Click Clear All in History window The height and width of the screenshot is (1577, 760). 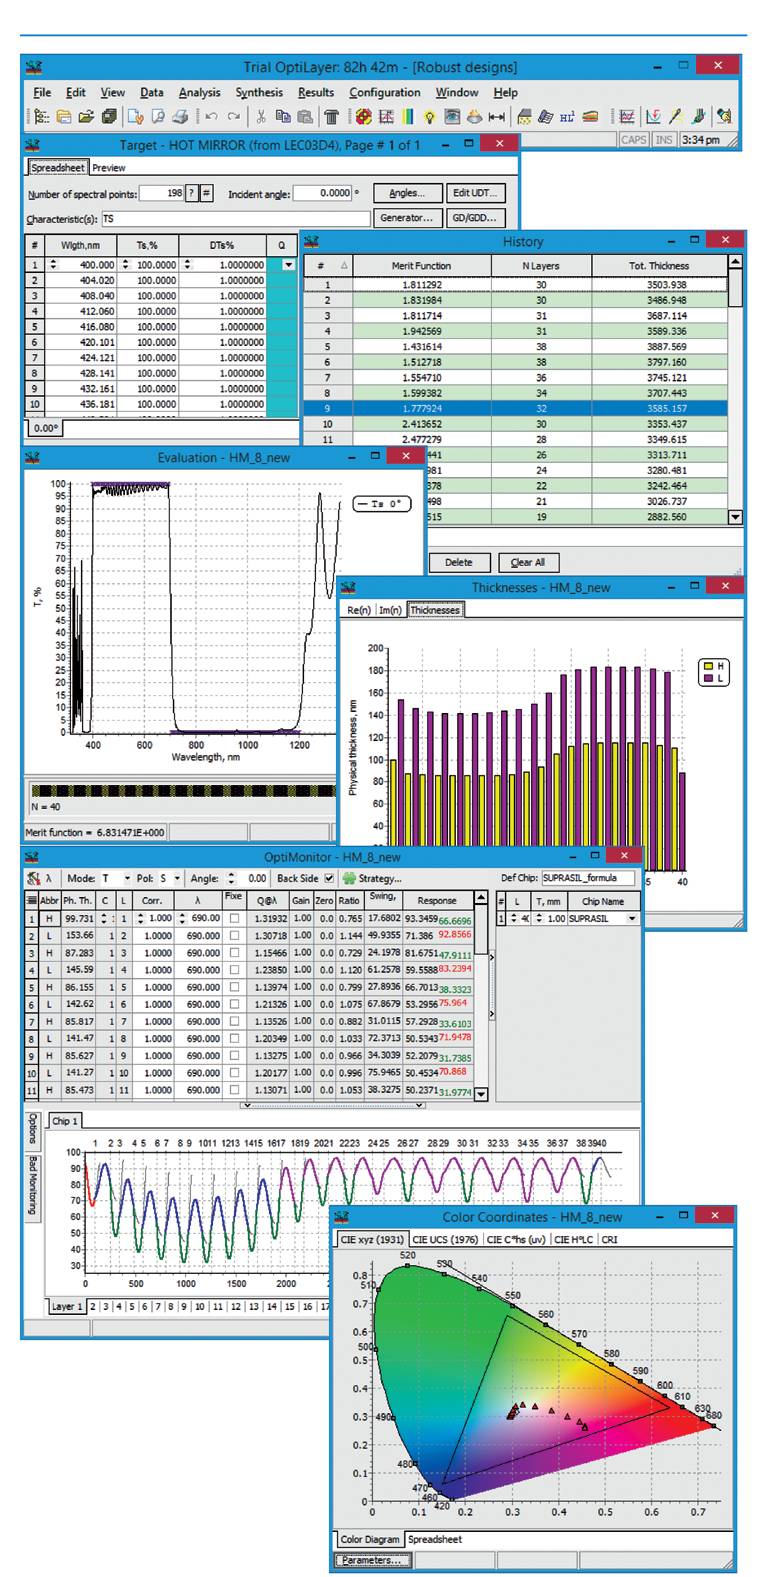529,562
